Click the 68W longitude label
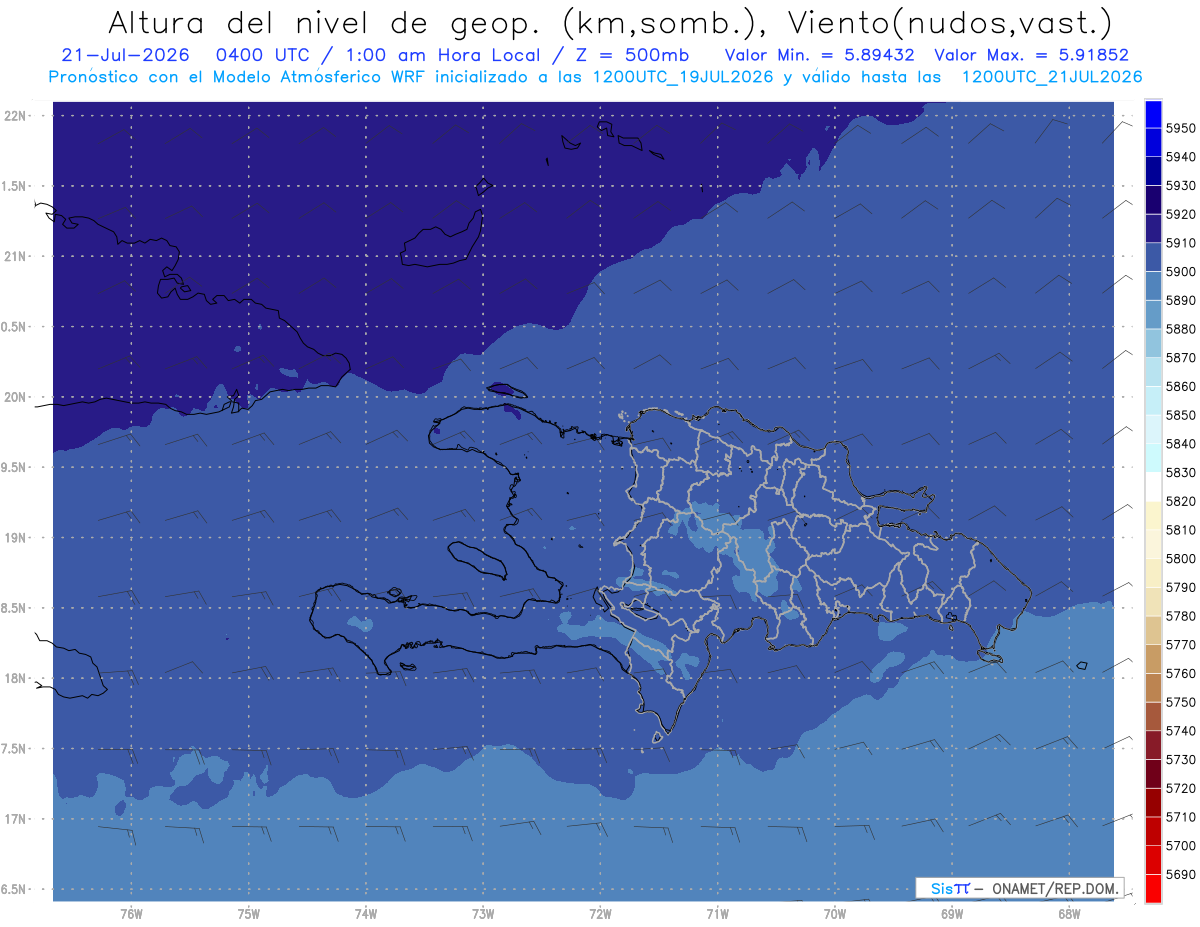 (1069, 914)
